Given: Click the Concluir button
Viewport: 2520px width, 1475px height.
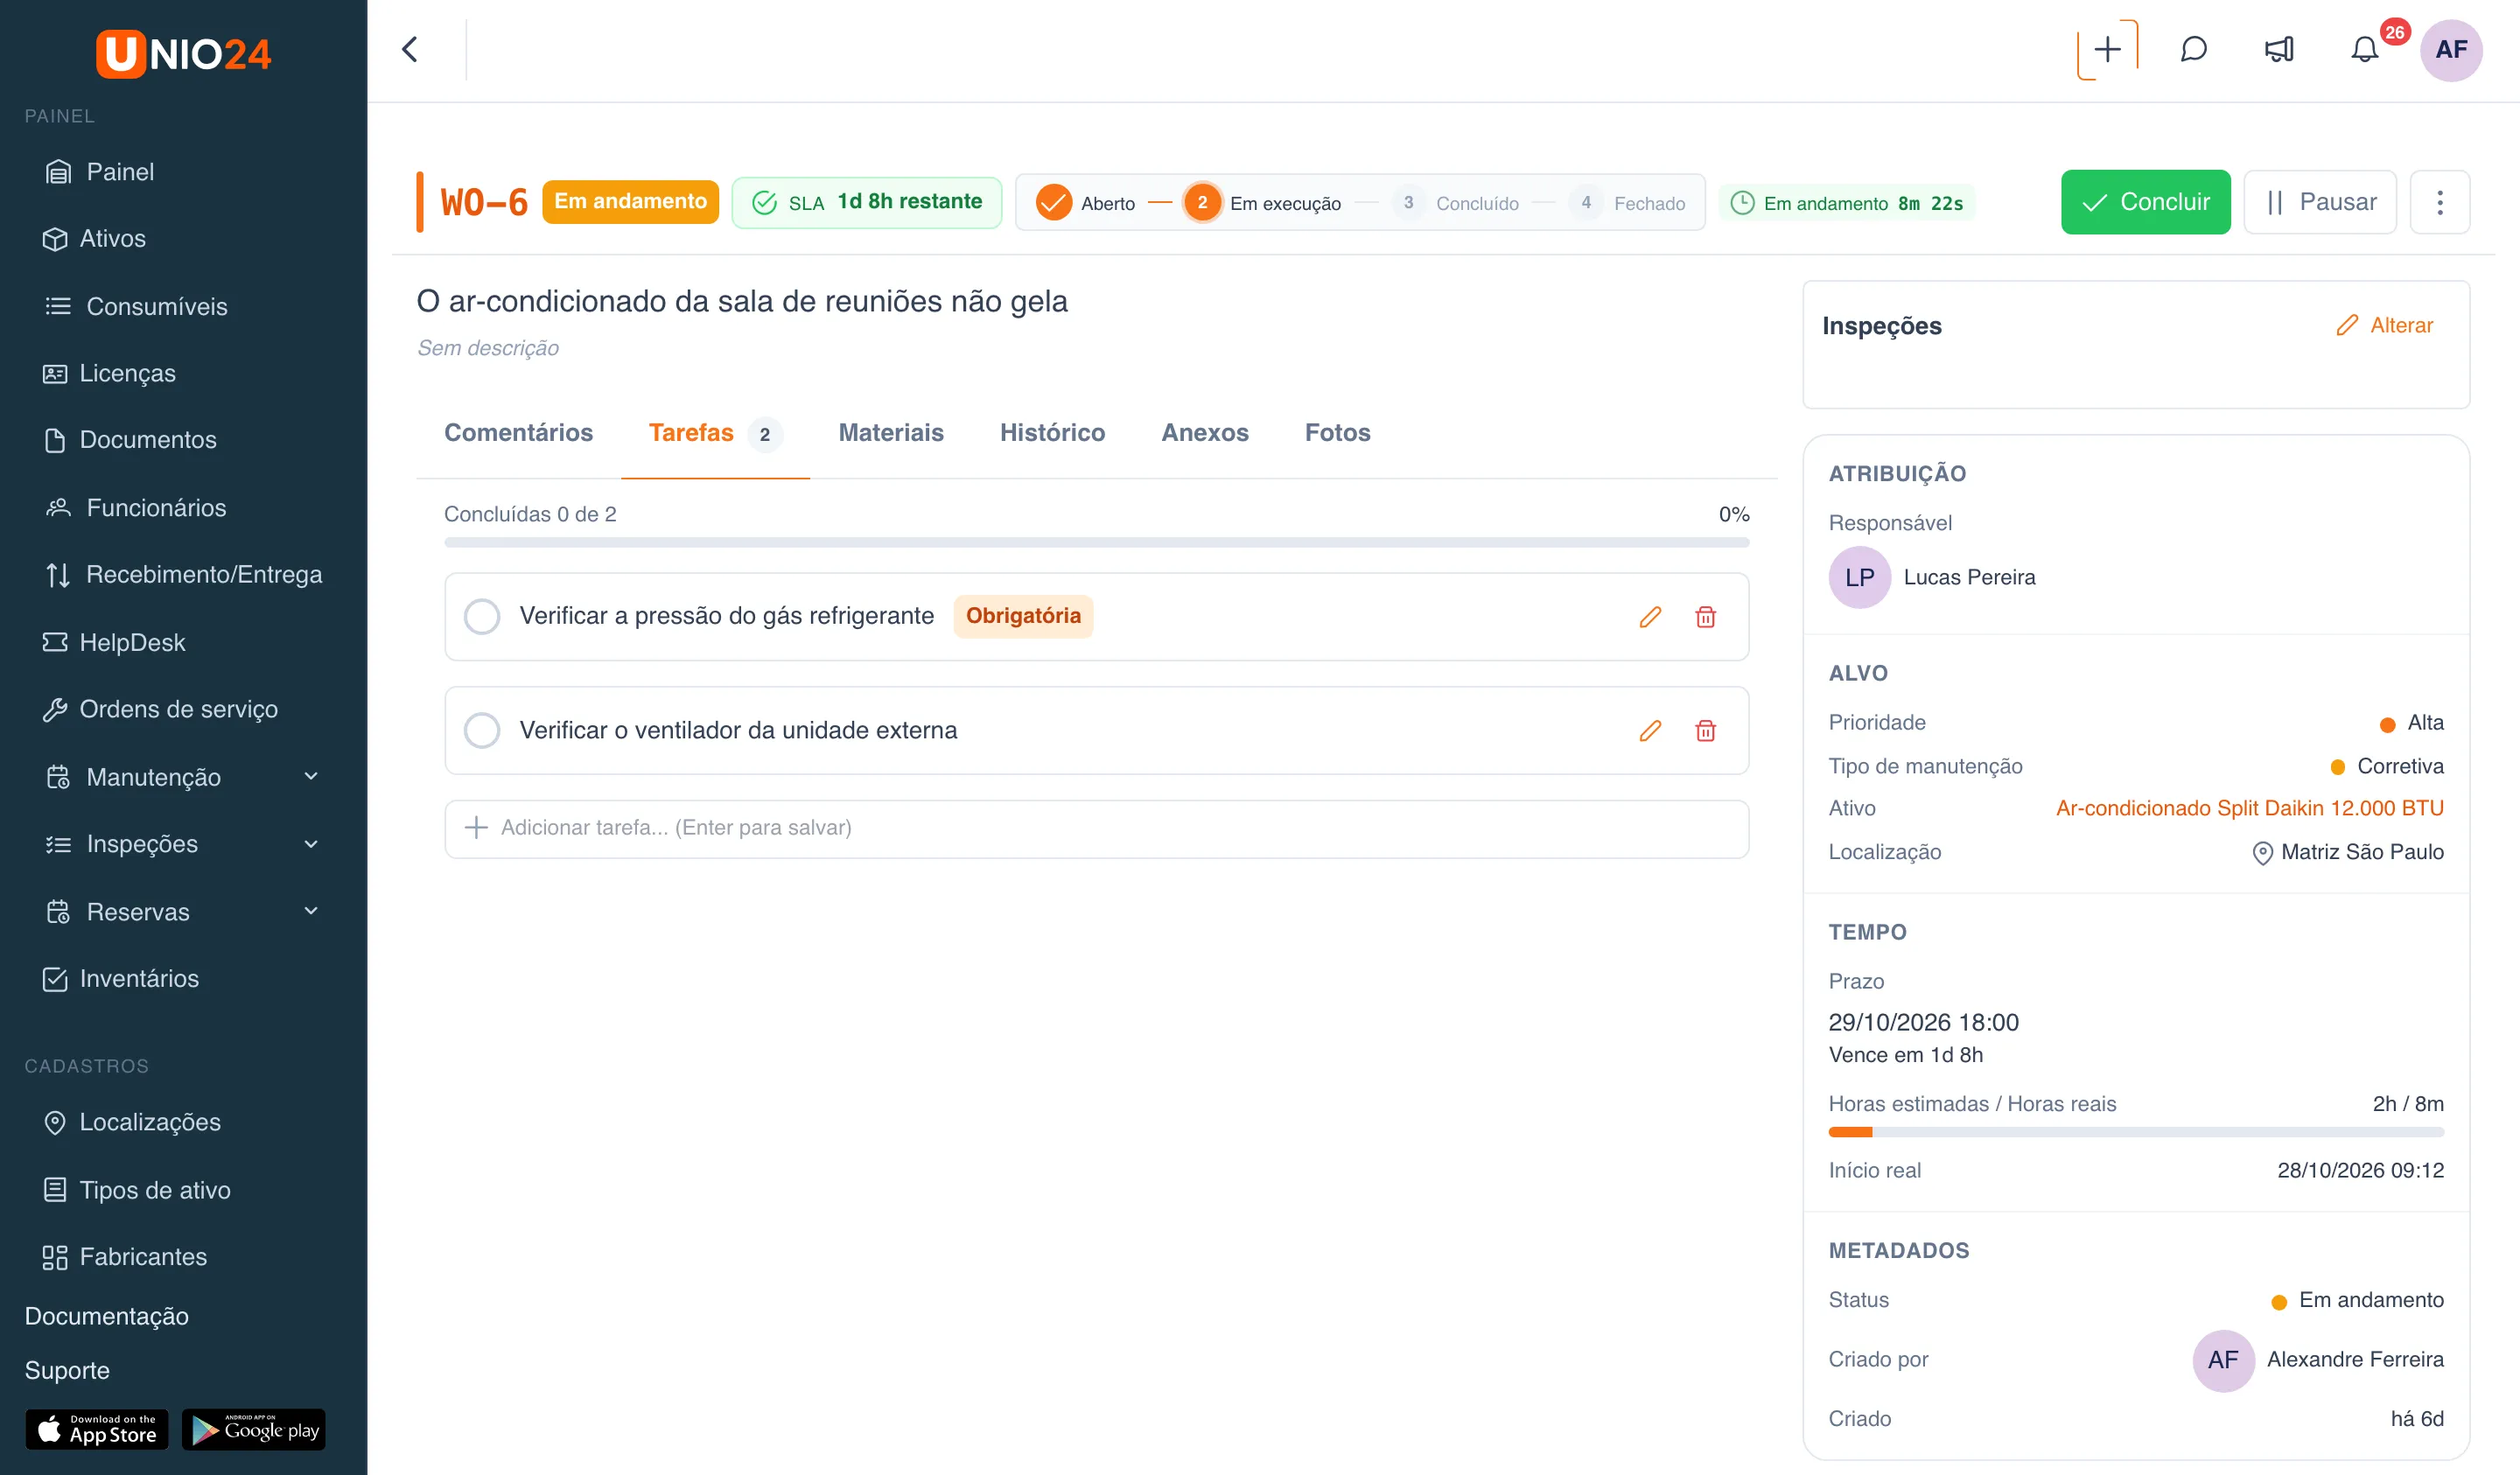Looking at the screenshot, I should (x=2145, y=202).
